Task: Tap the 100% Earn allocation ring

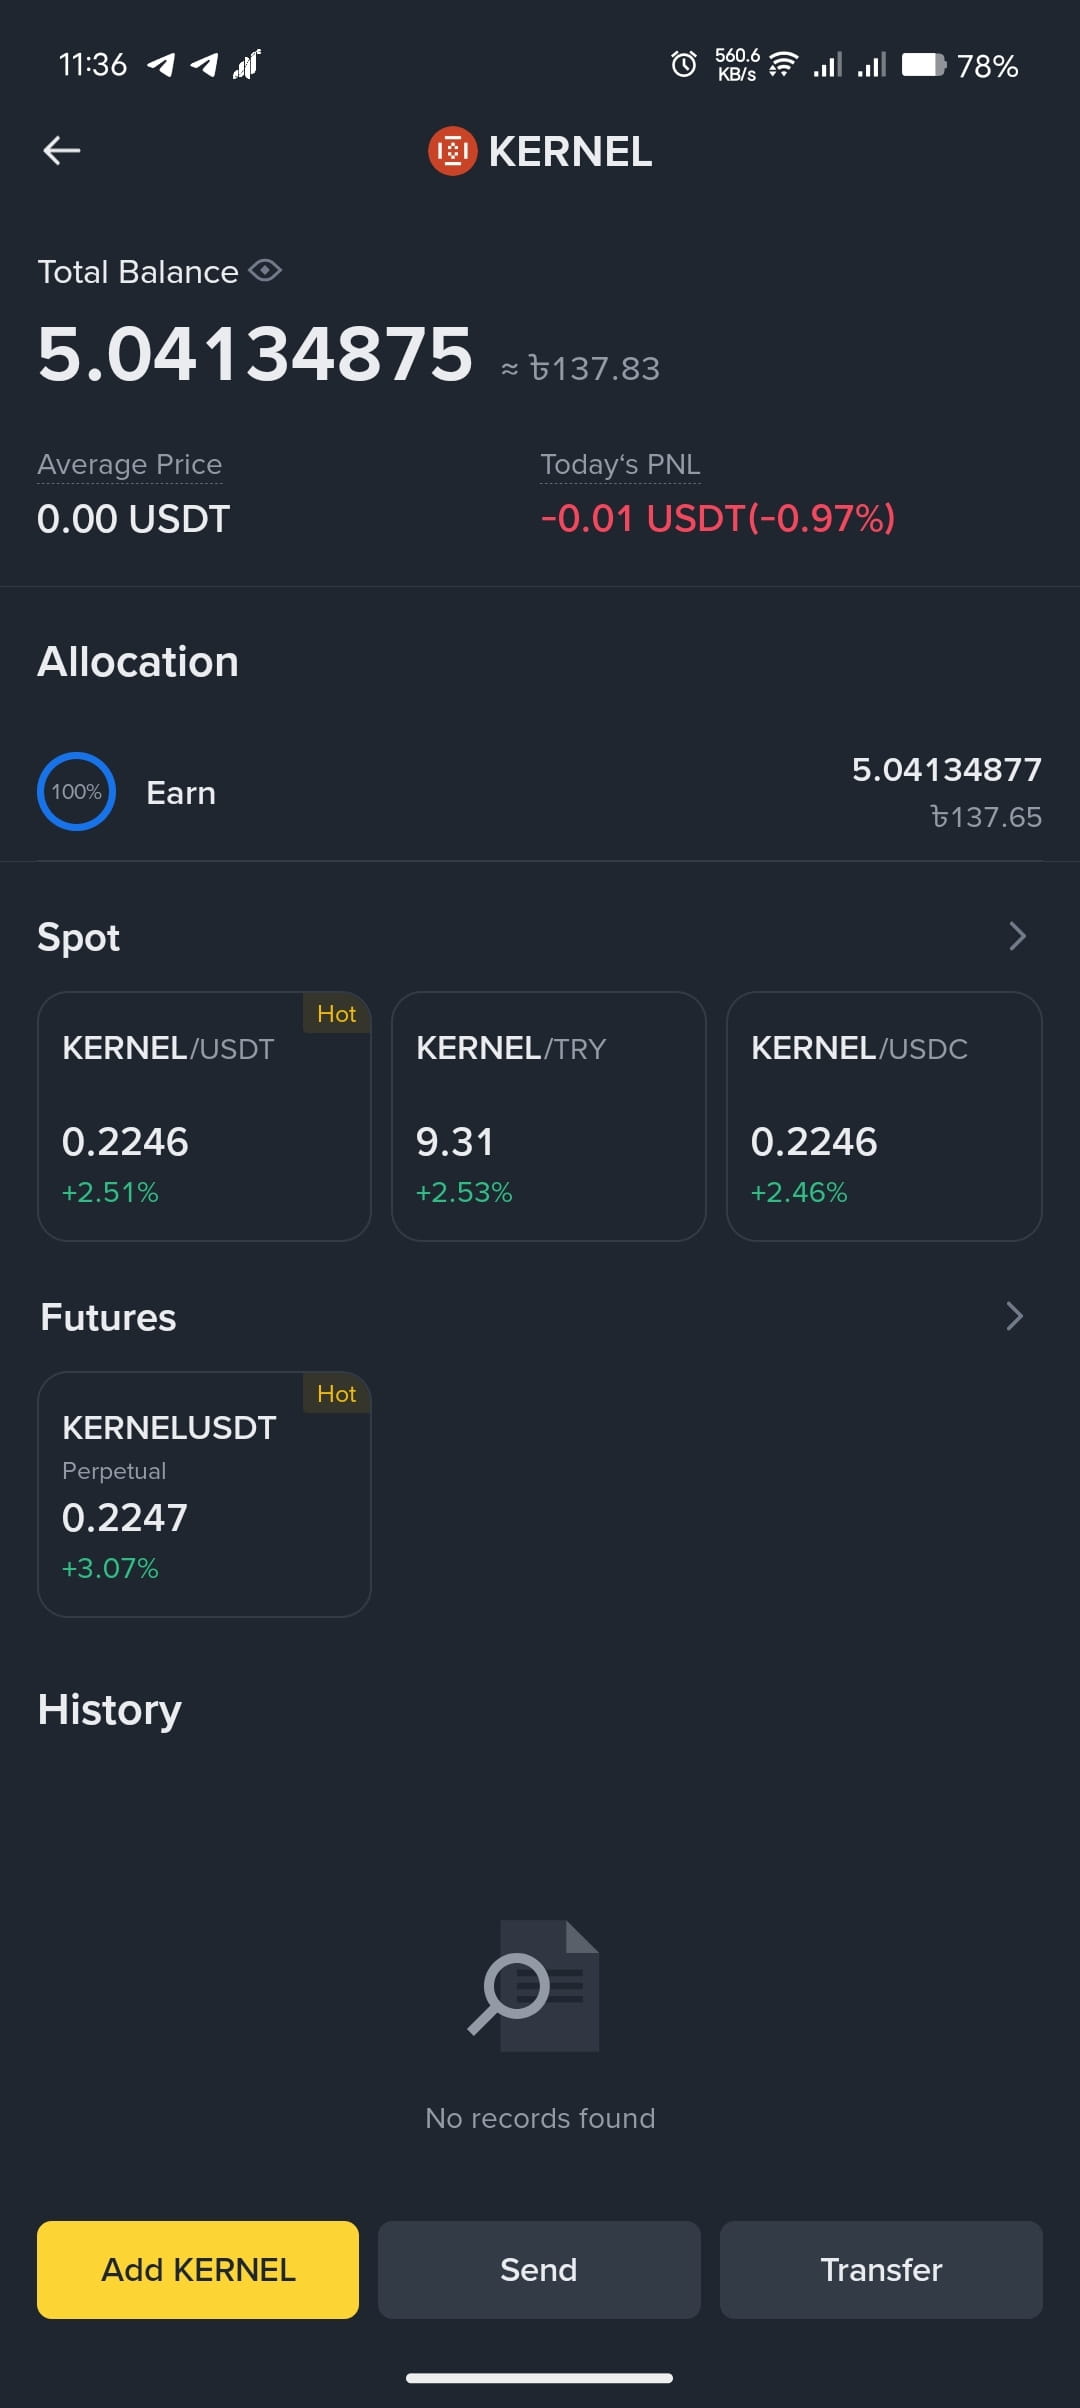Action: point(76,791)
